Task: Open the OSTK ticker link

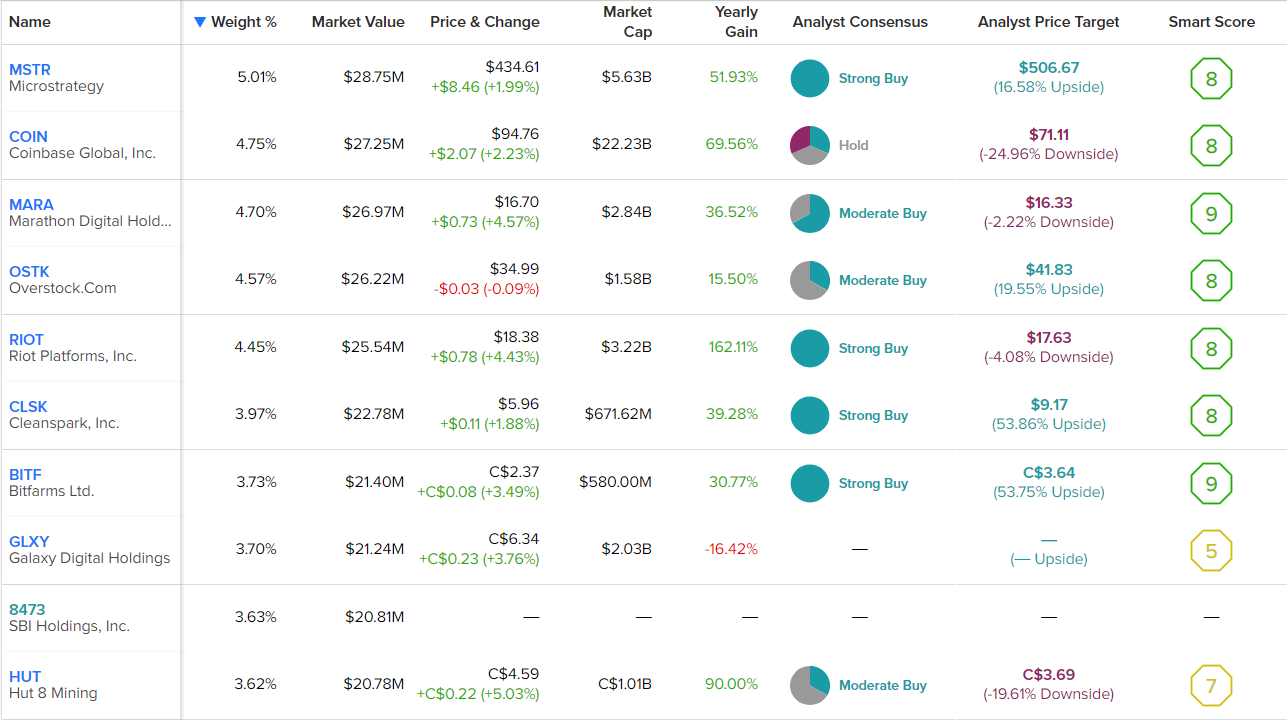Action: point(29,272)
